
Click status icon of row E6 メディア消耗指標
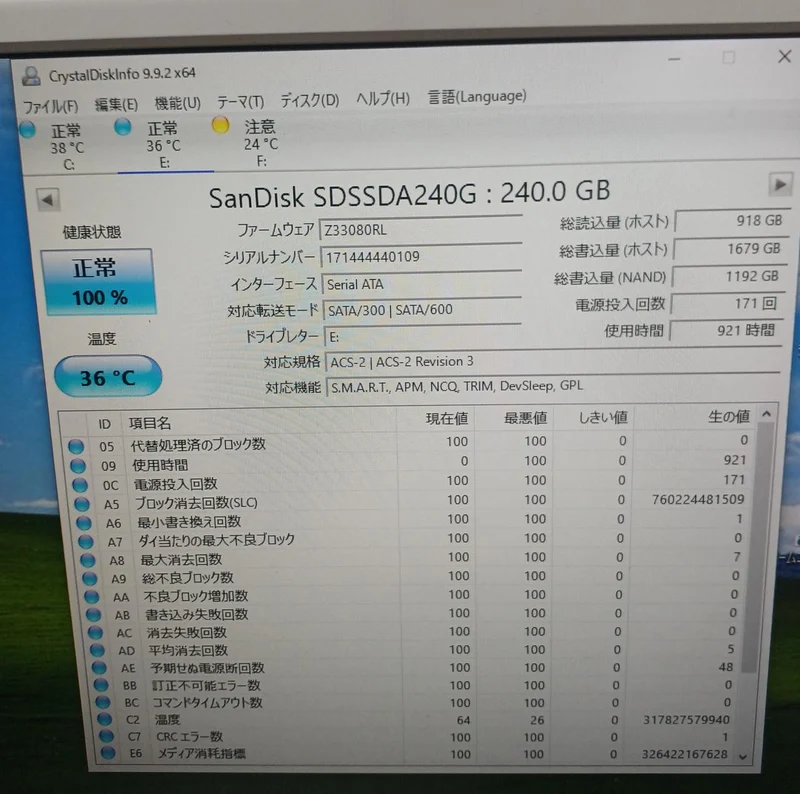pyautogui.click(x=109, y=753)
